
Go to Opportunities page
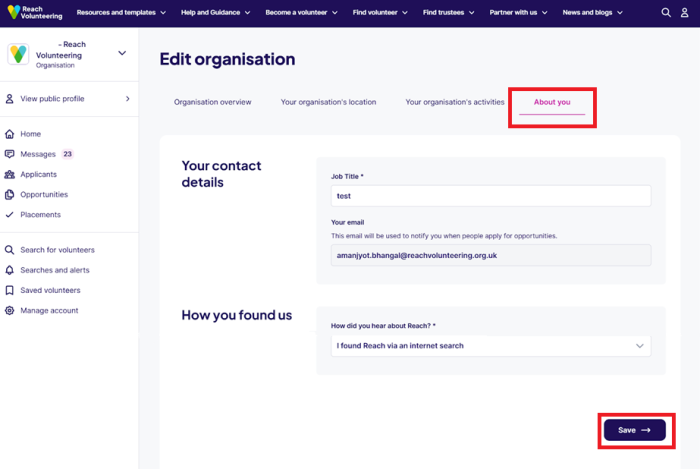(x=44, y=195)
